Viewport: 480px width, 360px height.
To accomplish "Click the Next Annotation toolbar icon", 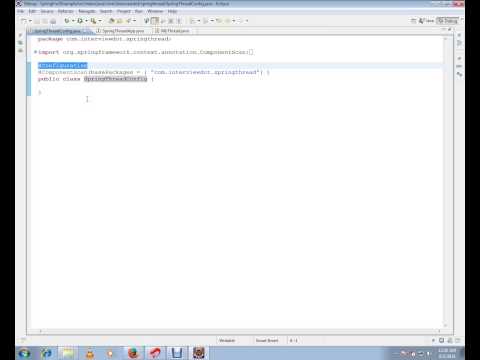I will [192, 21].
